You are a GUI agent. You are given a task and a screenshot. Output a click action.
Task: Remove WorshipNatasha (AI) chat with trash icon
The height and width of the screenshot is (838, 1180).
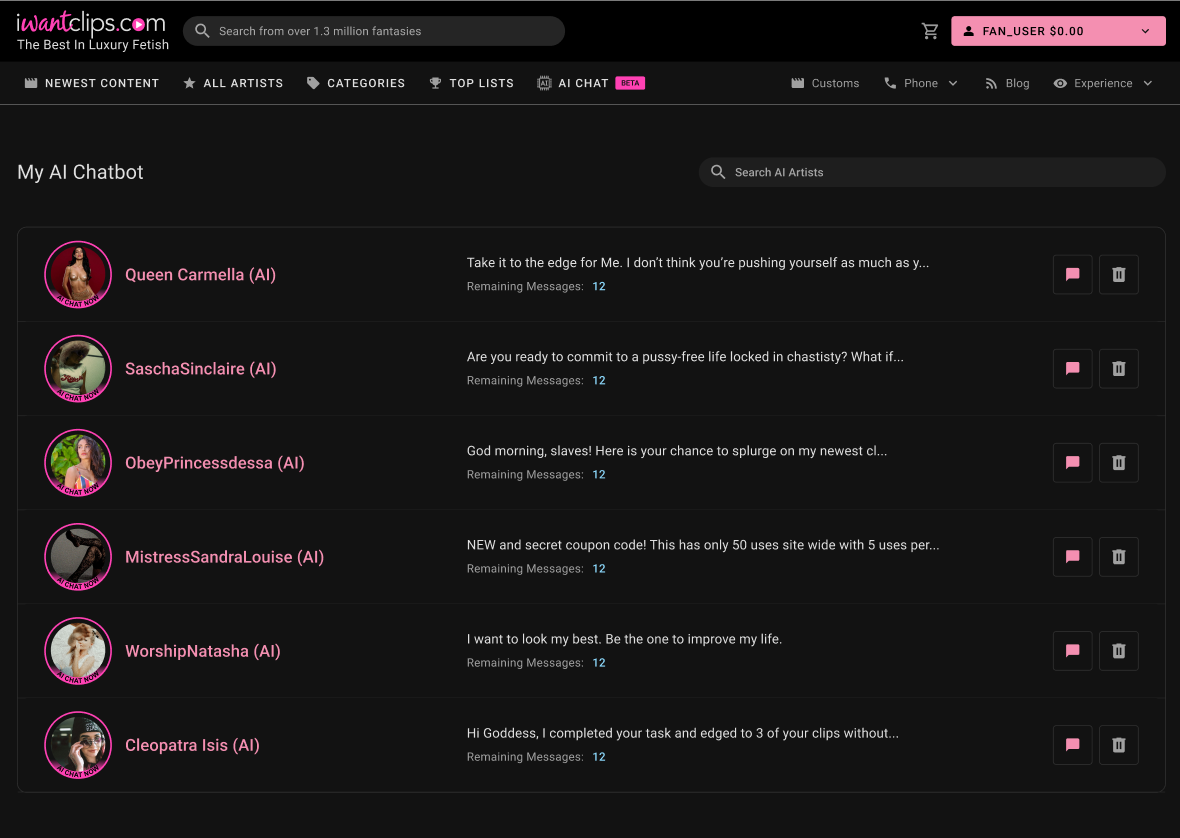pyautogui.click(x=1118, y=651)
